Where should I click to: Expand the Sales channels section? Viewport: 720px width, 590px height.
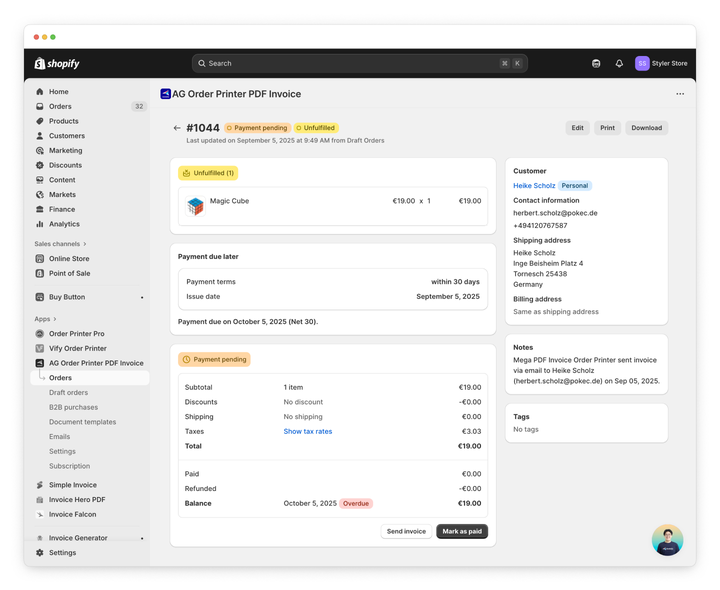(60, 244)
